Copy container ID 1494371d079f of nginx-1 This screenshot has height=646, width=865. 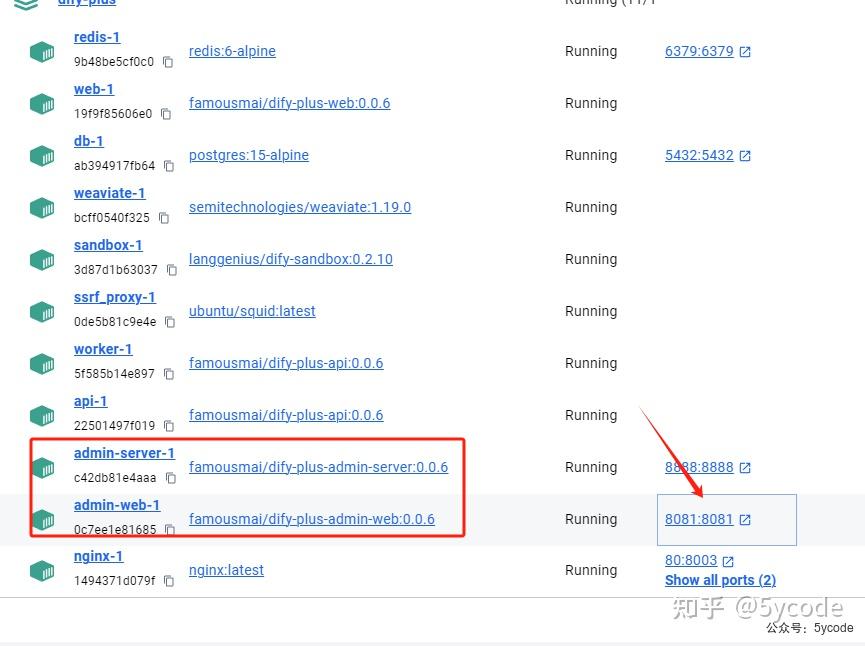[169, 581]
